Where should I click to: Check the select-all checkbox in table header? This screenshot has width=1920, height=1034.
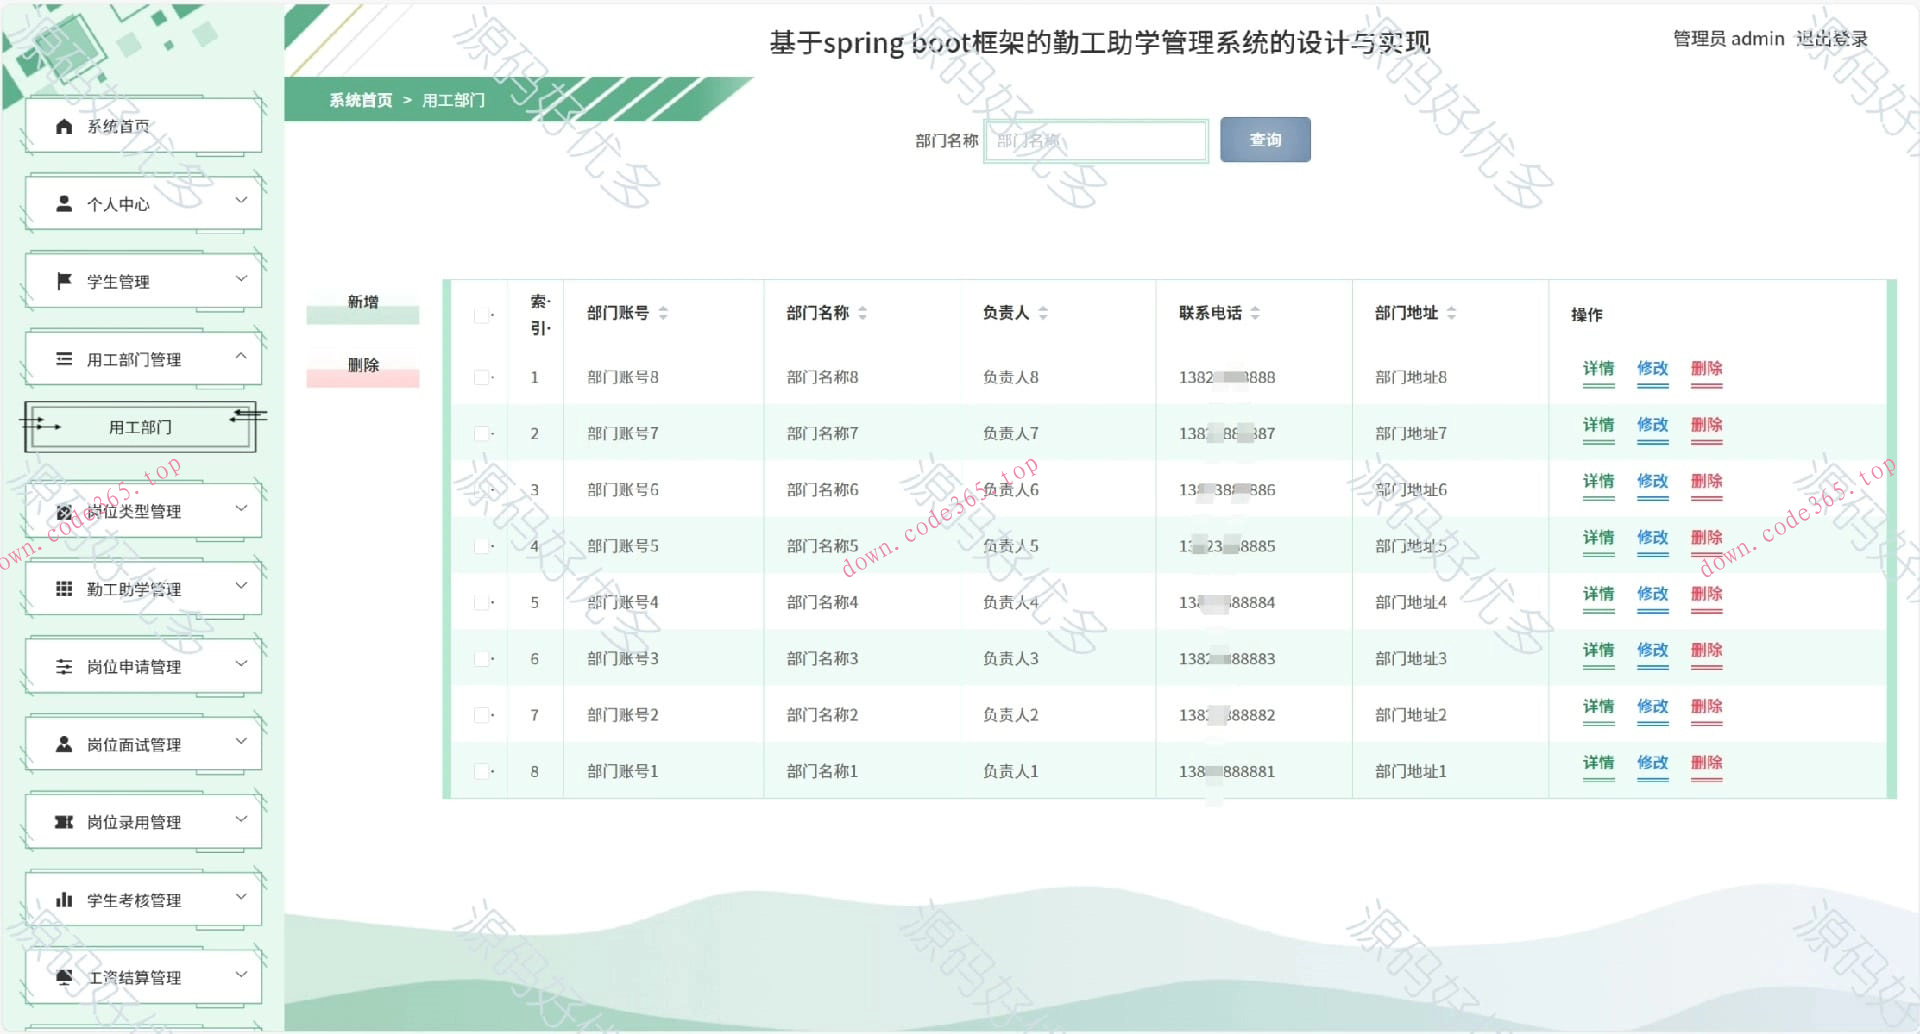tap(481, 313)
